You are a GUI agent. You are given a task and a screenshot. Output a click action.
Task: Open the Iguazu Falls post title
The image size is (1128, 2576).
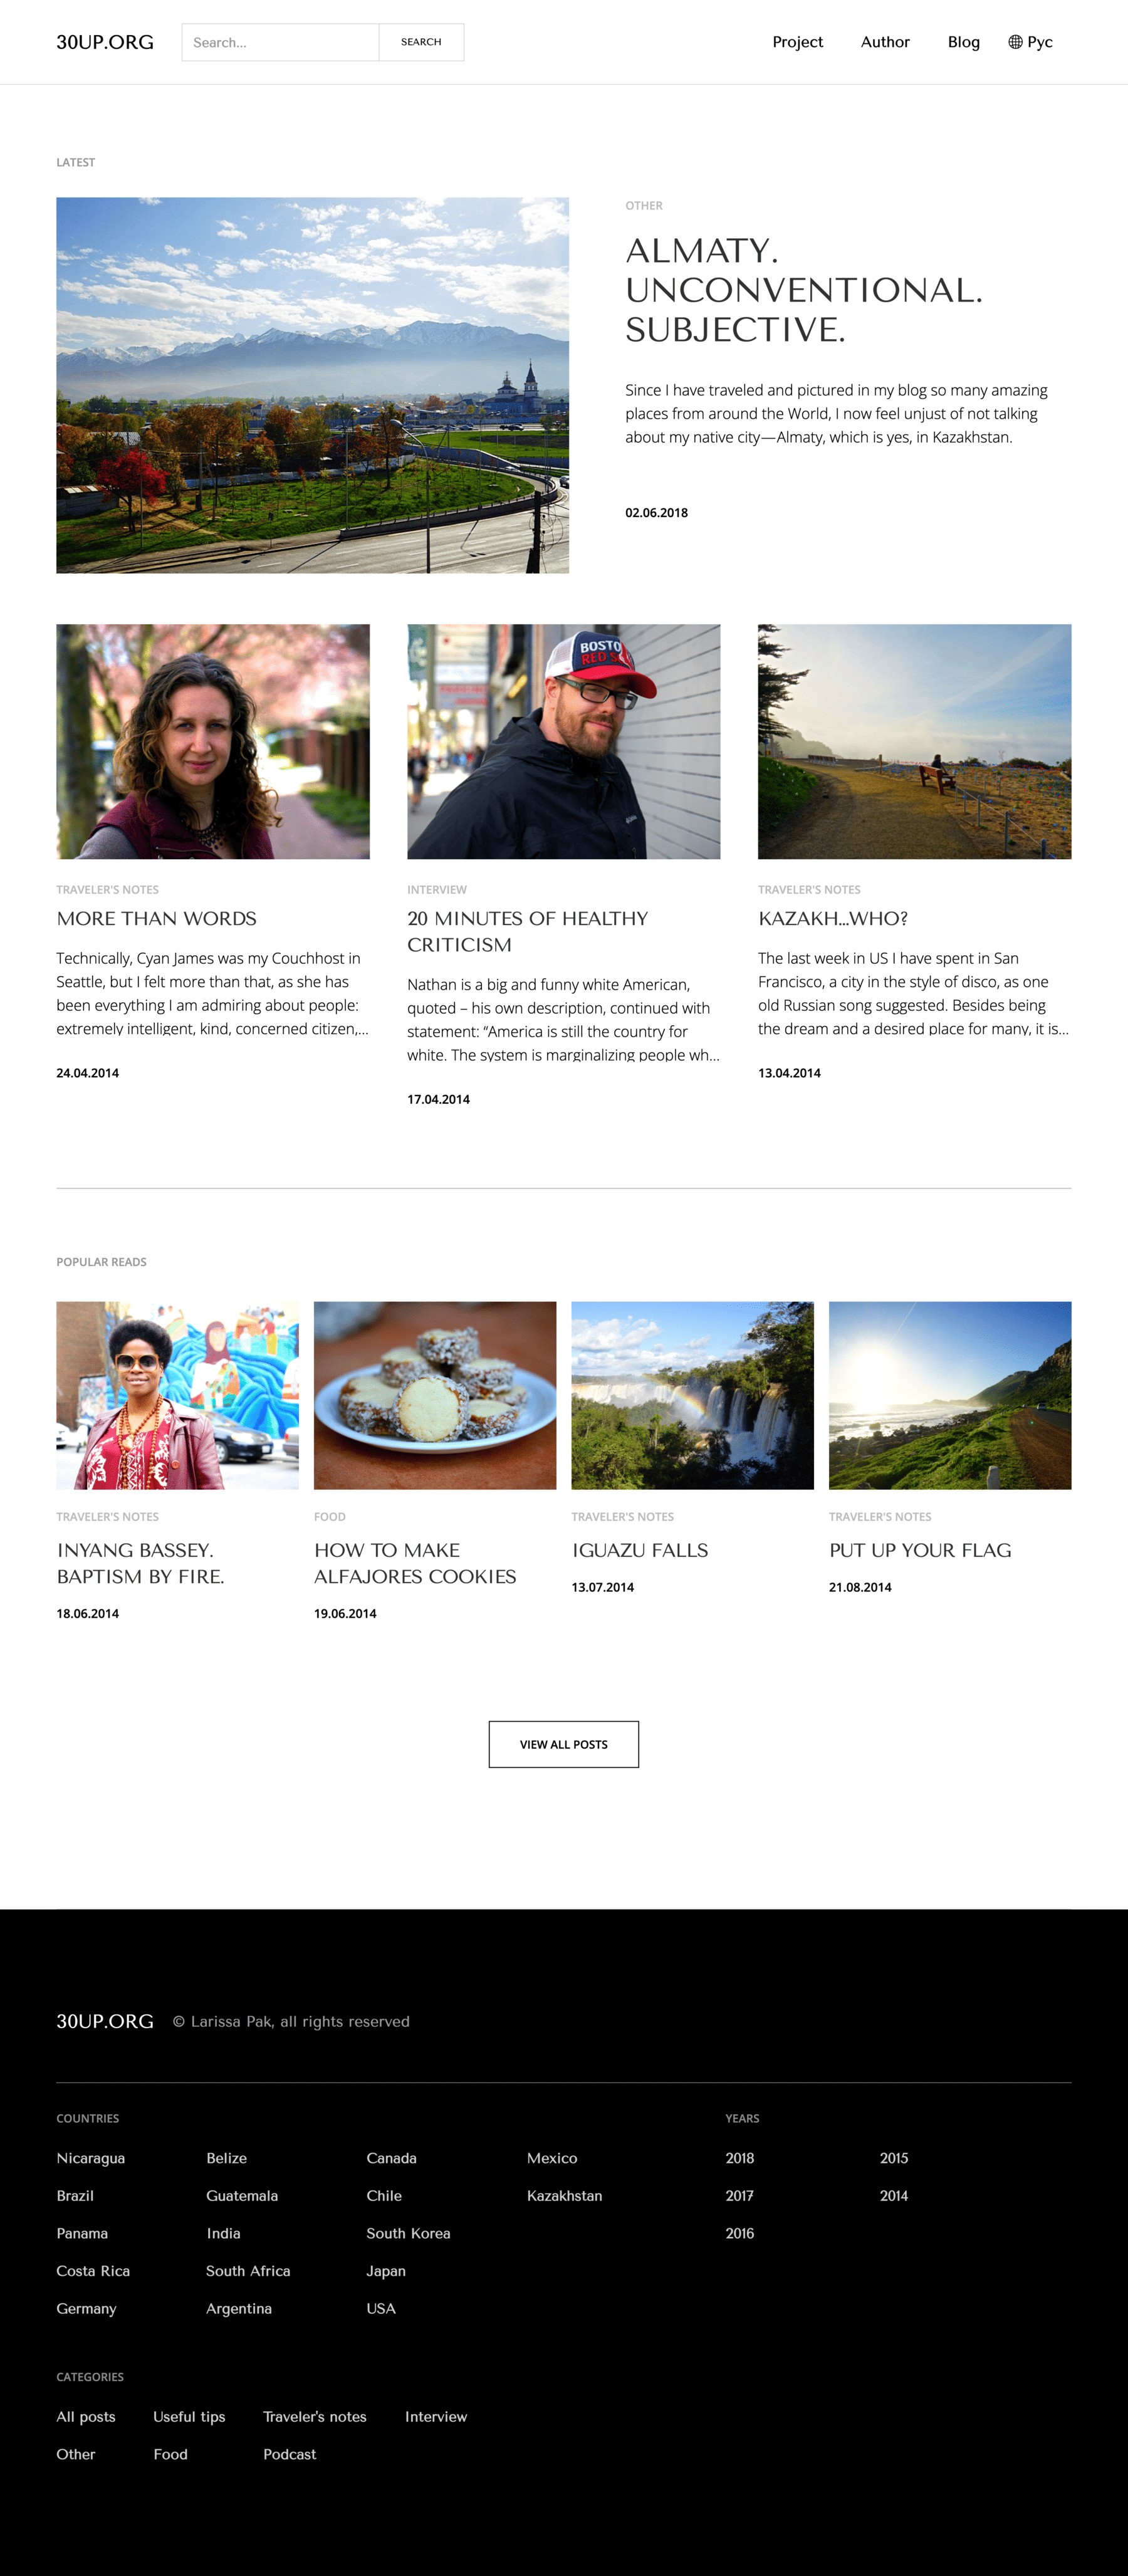[x=639, y=1550]
